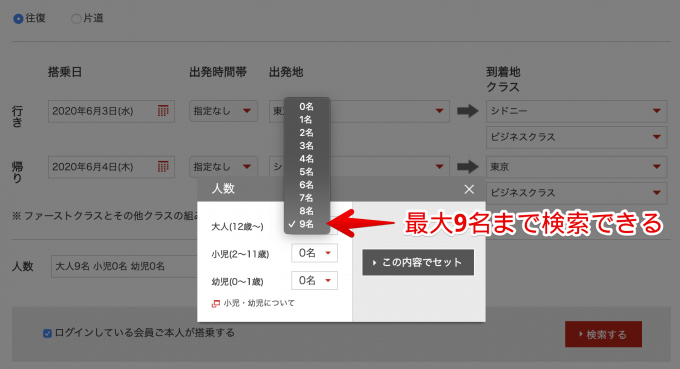Select the 往復 round-trip radio button
Image resolution: width=680 pixels, height=369 pixels.
pos(18,19)
